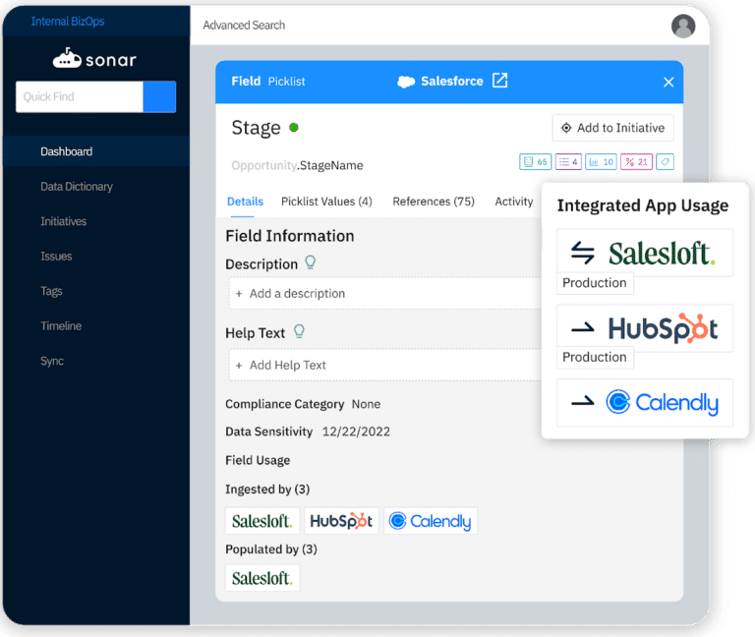Open HubSpot card in Integrated App Usage
The width and height of the screenshot is (755, 637).
pos(645,328)
